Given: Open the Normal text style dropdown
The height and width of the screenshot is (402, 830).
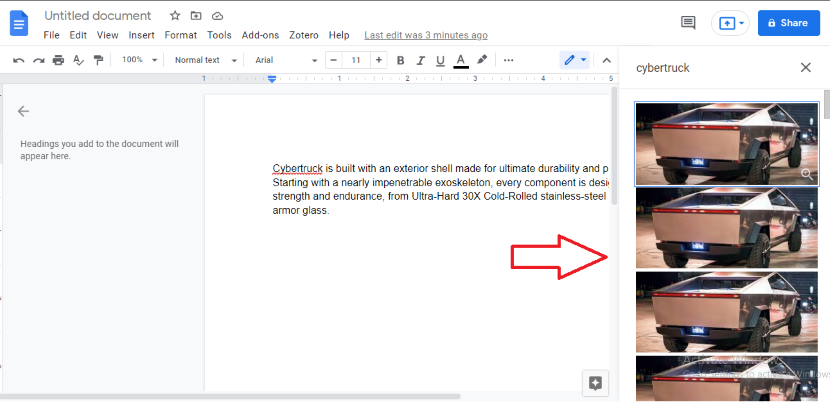Looking at the screenshot, I should [x=206, y=60].
